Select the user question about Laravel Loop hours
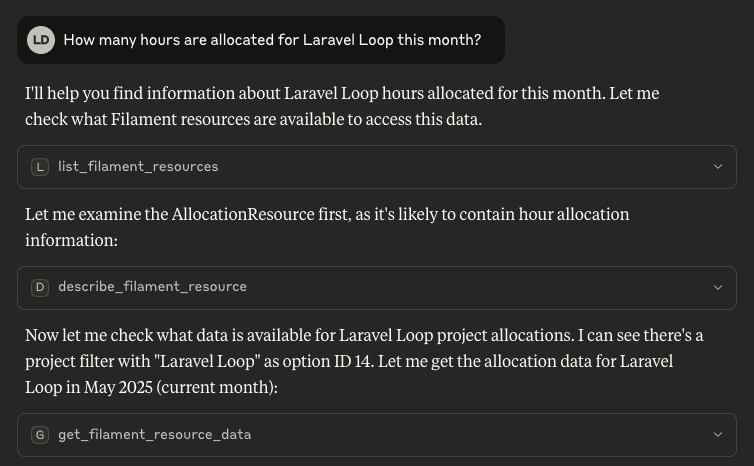Image resolution: width=754 pixels, height=466 pixels. pos(272,40)
